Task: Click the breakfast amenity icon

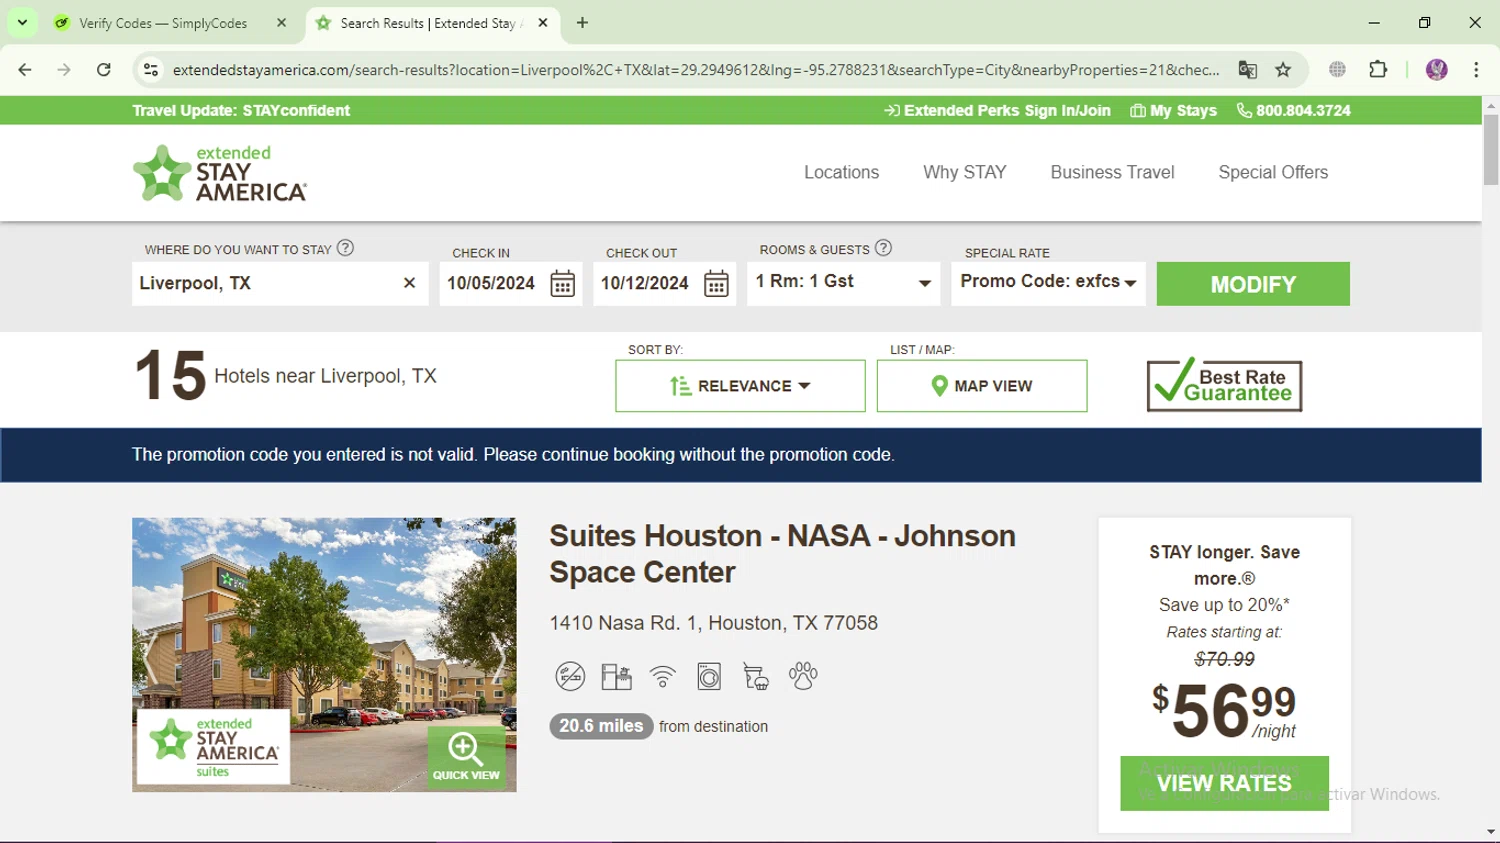Action: tap(756, 677)
